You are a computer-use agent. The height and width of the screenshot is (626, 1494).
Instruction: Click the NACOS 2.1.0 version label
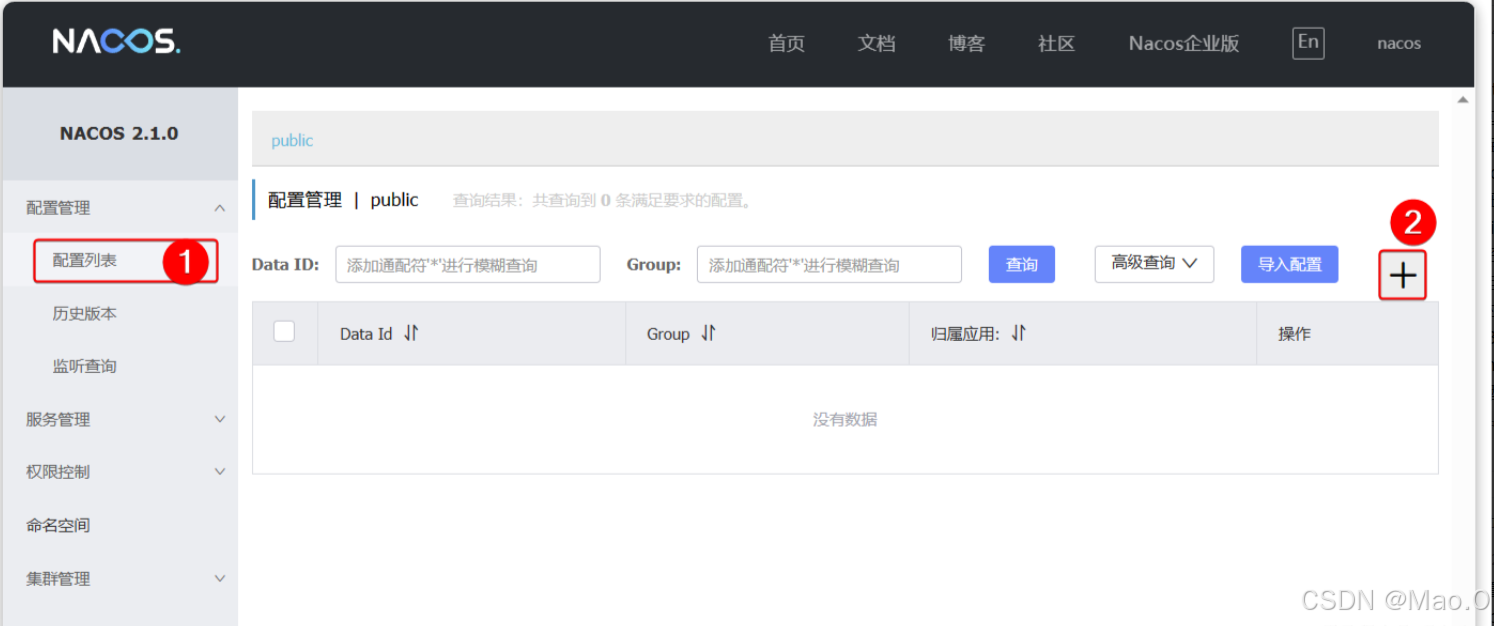119,134
